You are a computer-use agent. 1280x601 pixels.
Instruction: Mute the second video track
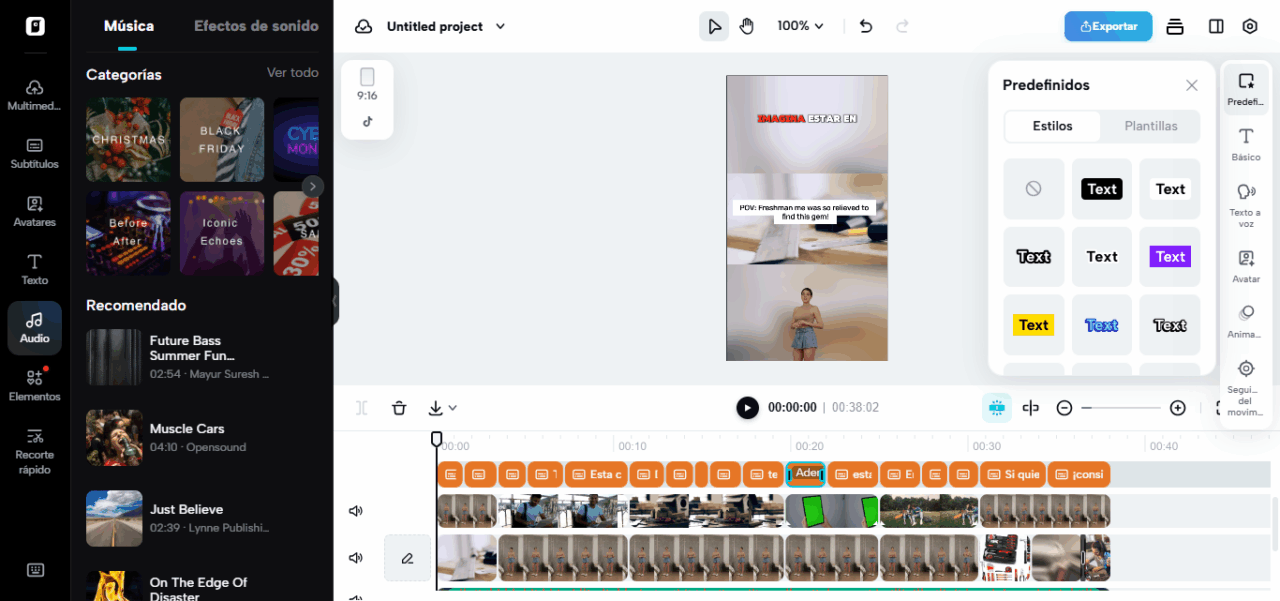355,558
